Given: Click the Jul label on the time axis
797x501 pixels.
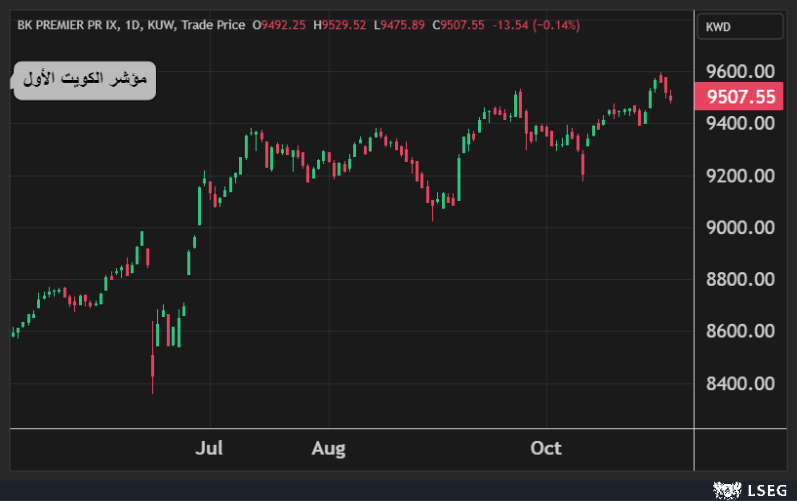Looking at the screenshot, I should [x=209, y=448].
